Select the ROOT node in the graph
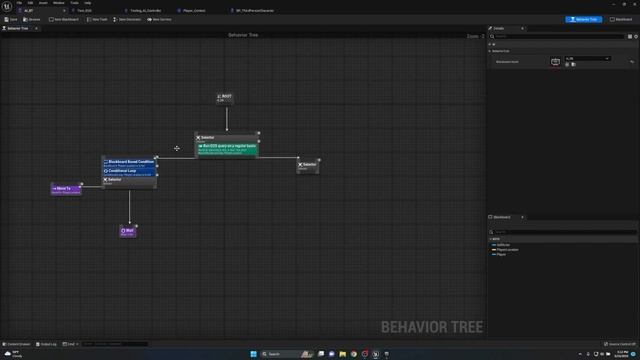This screenshot has height=360, width=640. click(x=225, y=98)
